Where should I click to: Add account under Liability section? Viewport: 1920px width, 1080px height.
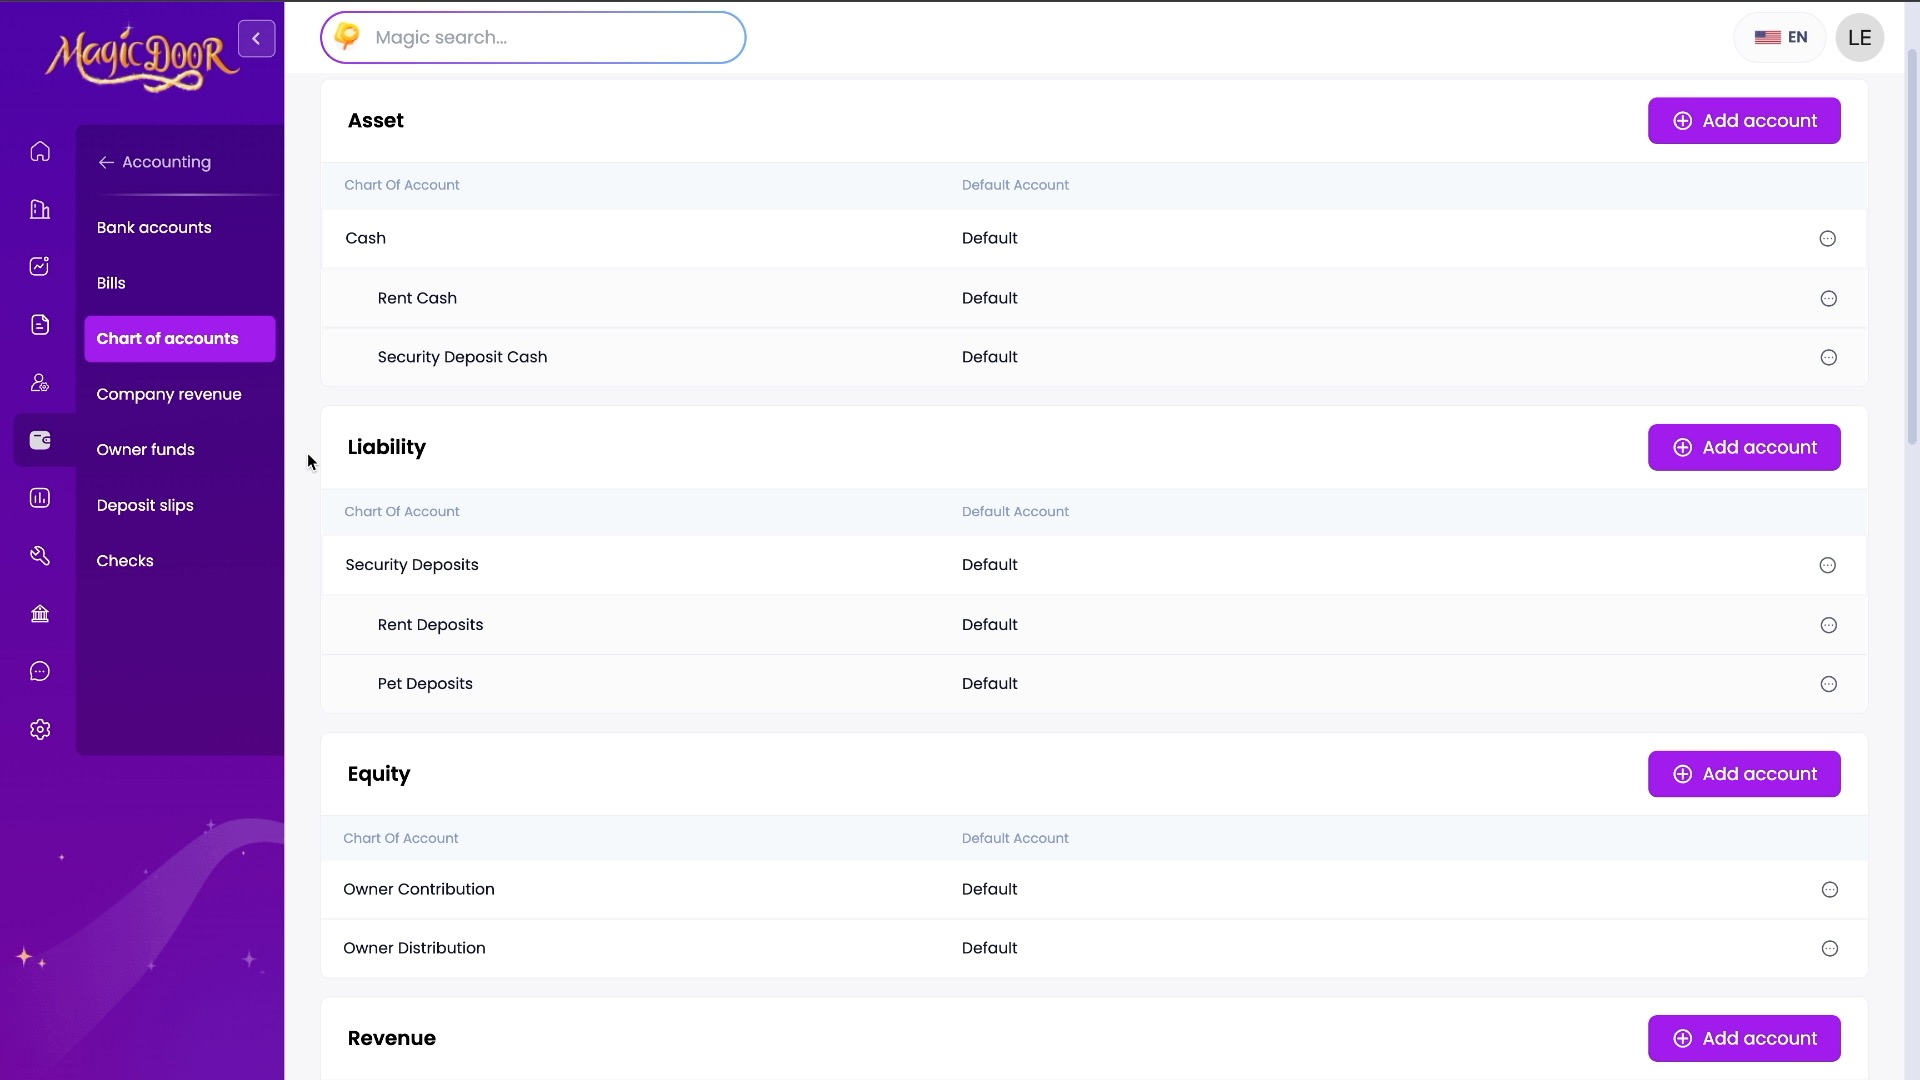tap(1743, 448)
